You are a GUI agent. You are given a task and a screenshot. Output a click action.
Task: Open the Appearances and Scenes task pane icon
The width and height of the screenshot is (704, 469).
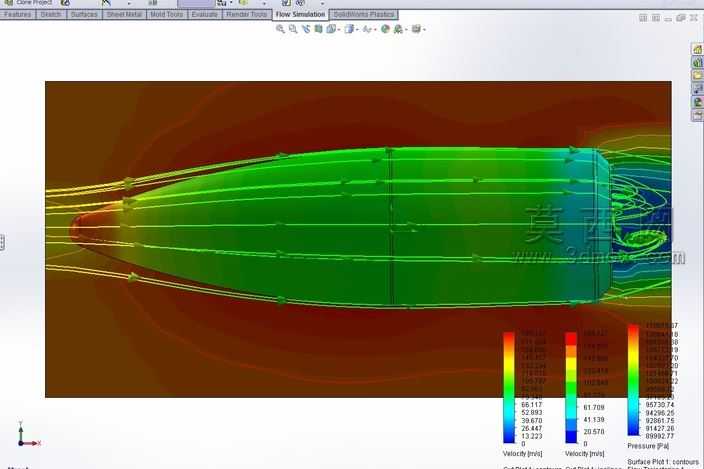[x=698, y=102]
